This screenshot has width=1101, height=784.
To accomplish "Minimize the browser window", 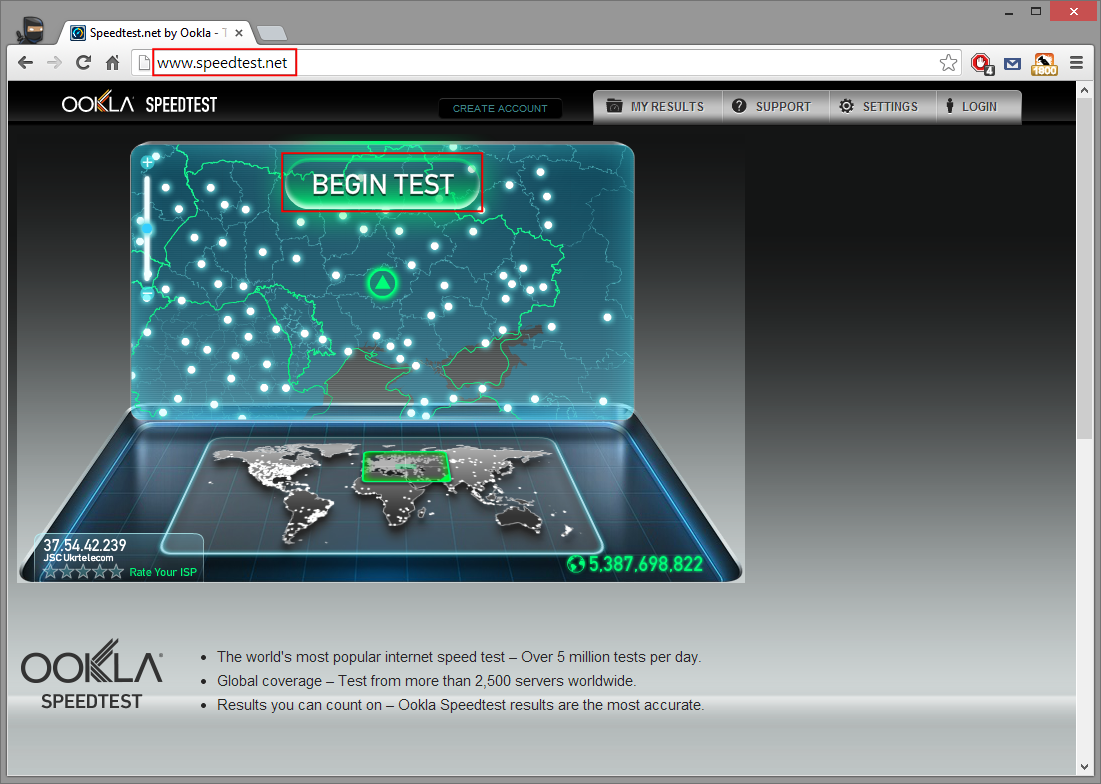I will (x=1009, y=12).
